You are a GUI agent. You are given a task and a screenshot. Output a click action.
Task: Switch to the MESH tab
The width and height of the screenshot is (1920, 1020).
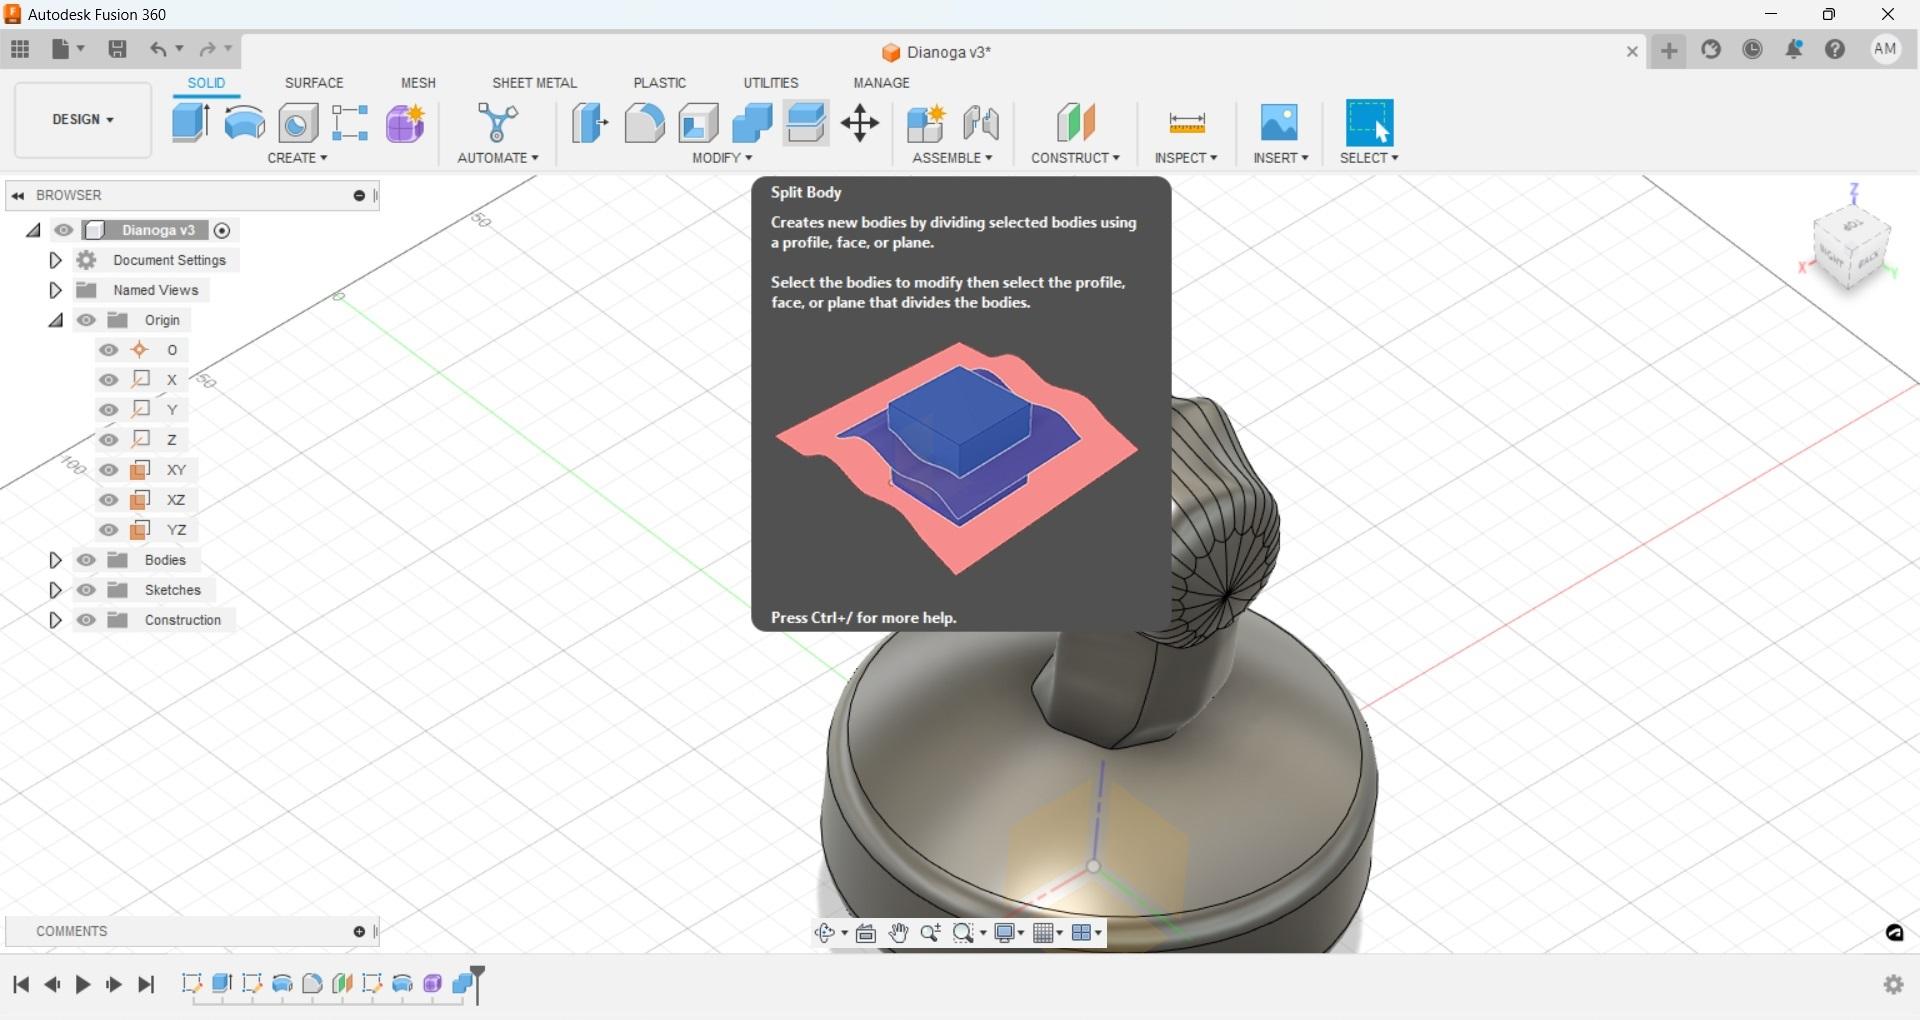[418, 83]
